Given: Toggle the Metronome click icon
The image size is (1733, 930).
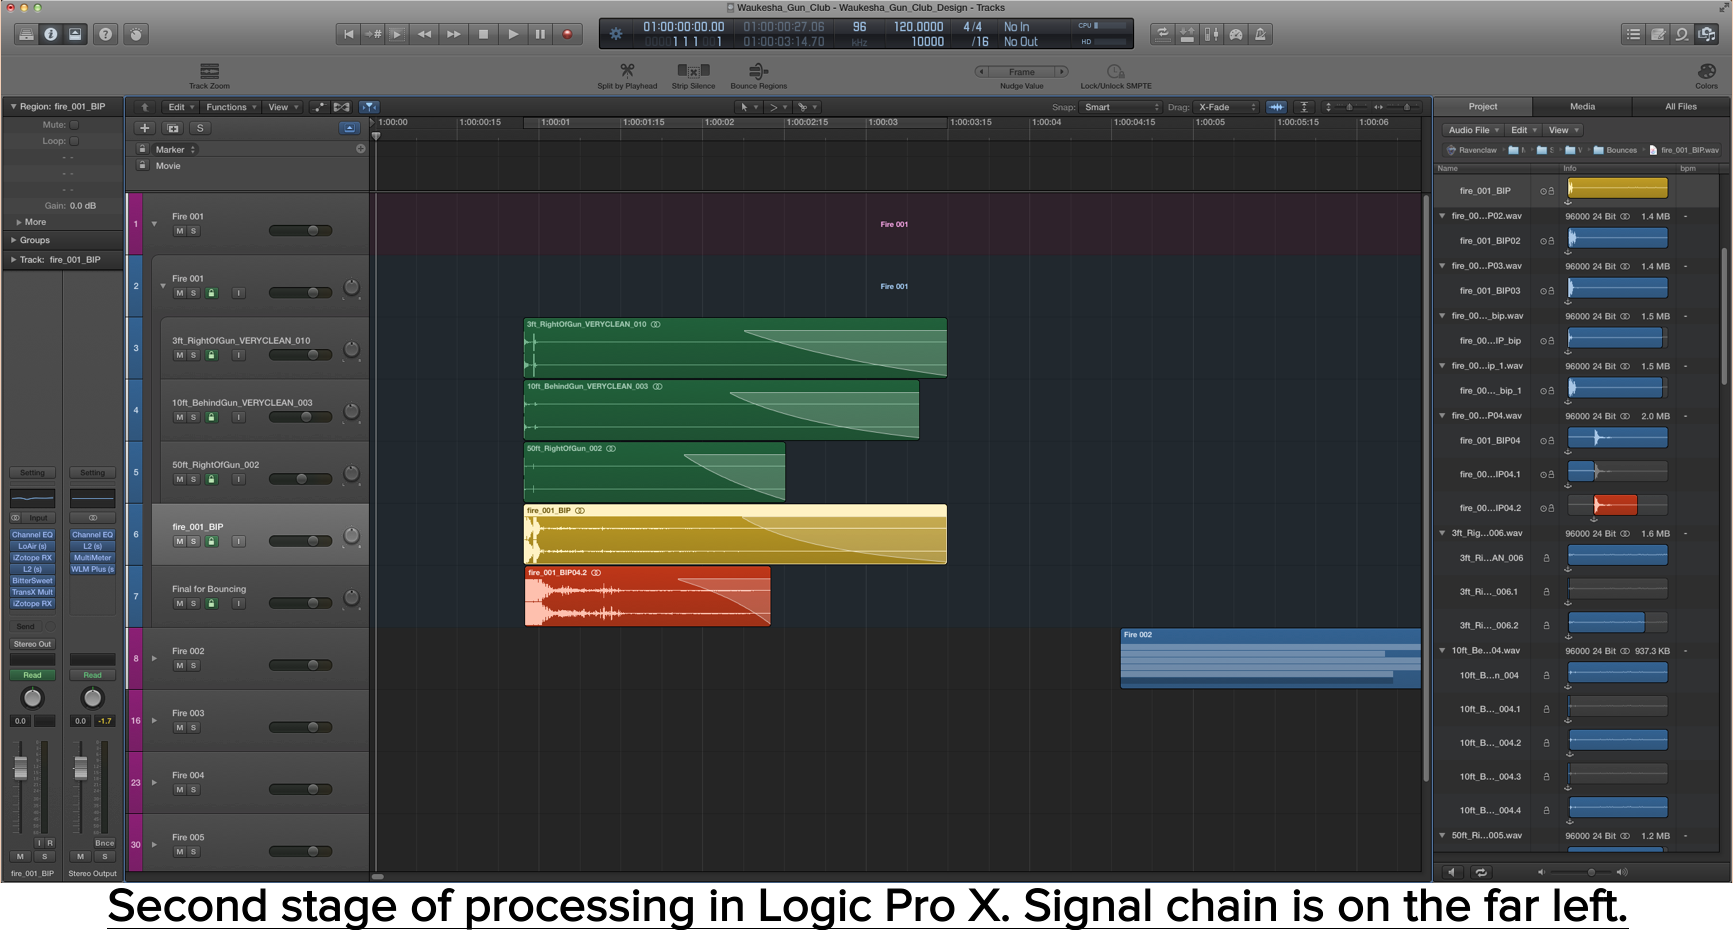Looking at the screenshot, I should click(1260, 34).
